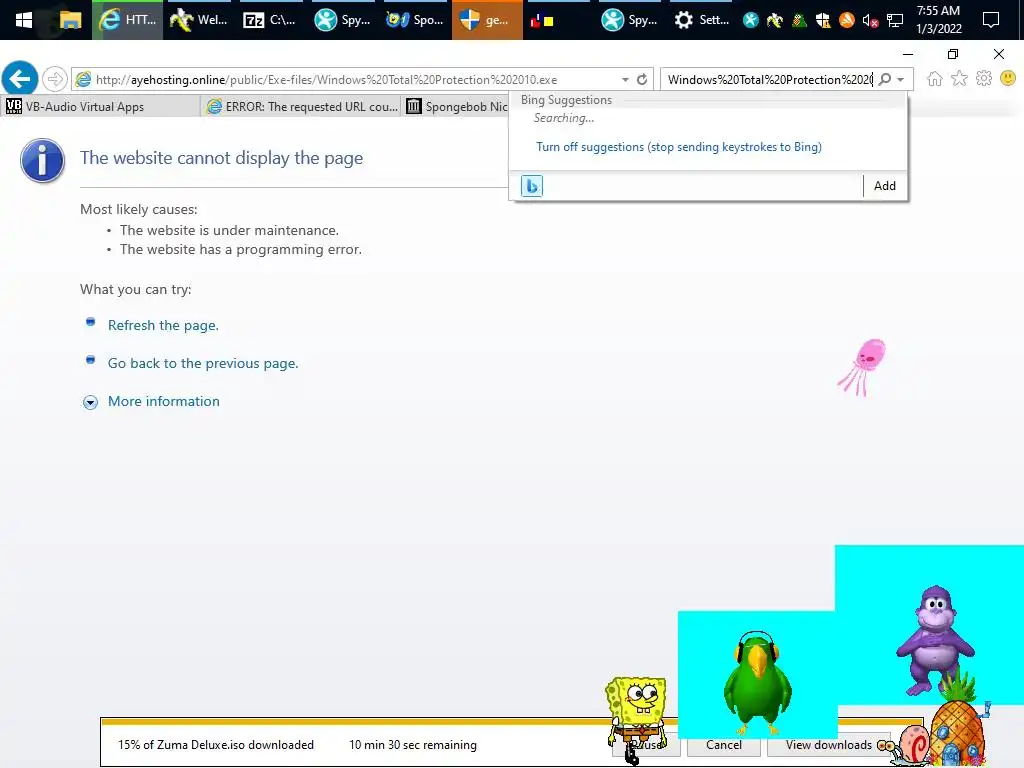
Task: Open the Settings taskbar window
Action: [701, 20]
